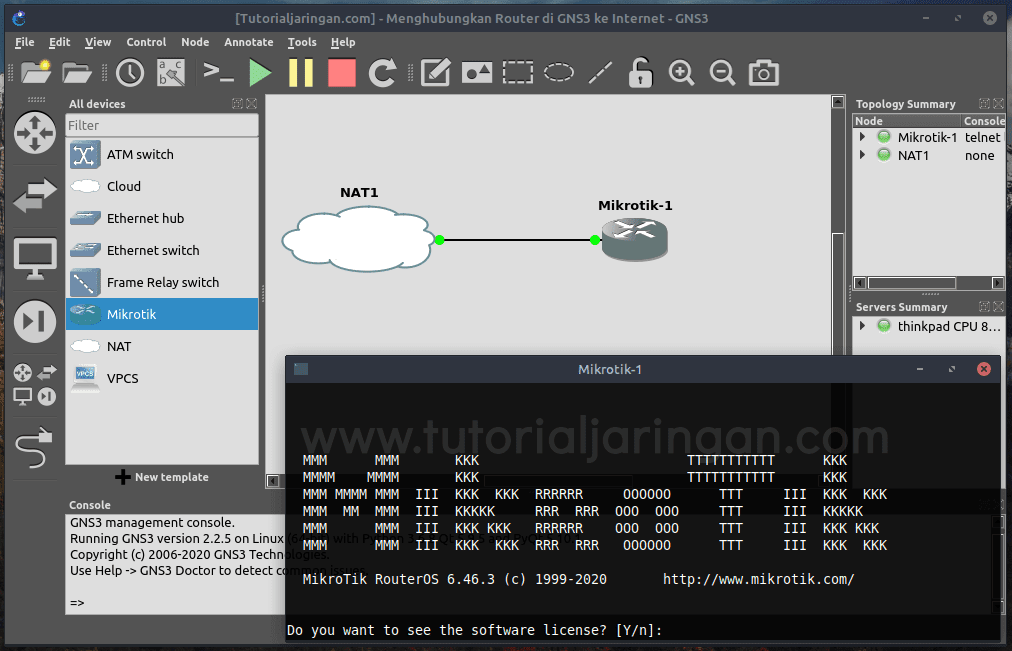The height and width of the screenshot is (651, 1012).
Task: Click the Zoom out magnifier icon
Action: point(722,72)
